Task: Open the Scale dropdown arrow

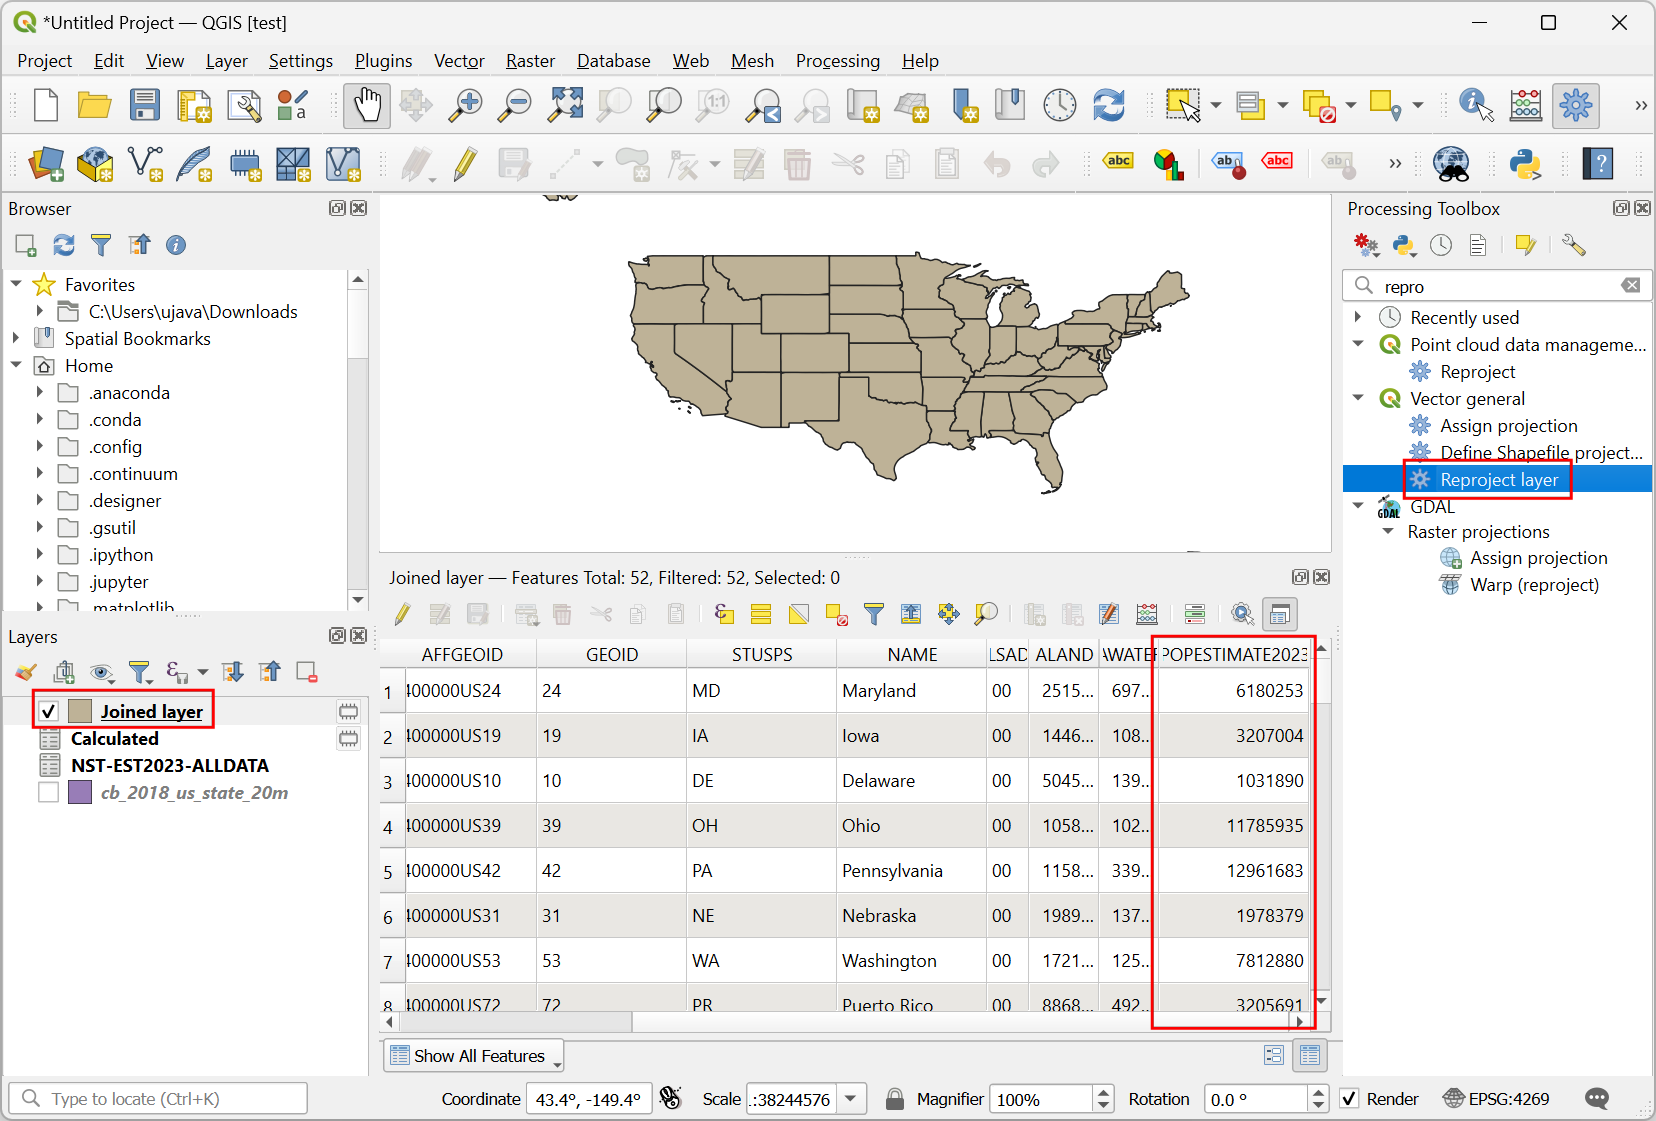Action: tap(851, 1099)
